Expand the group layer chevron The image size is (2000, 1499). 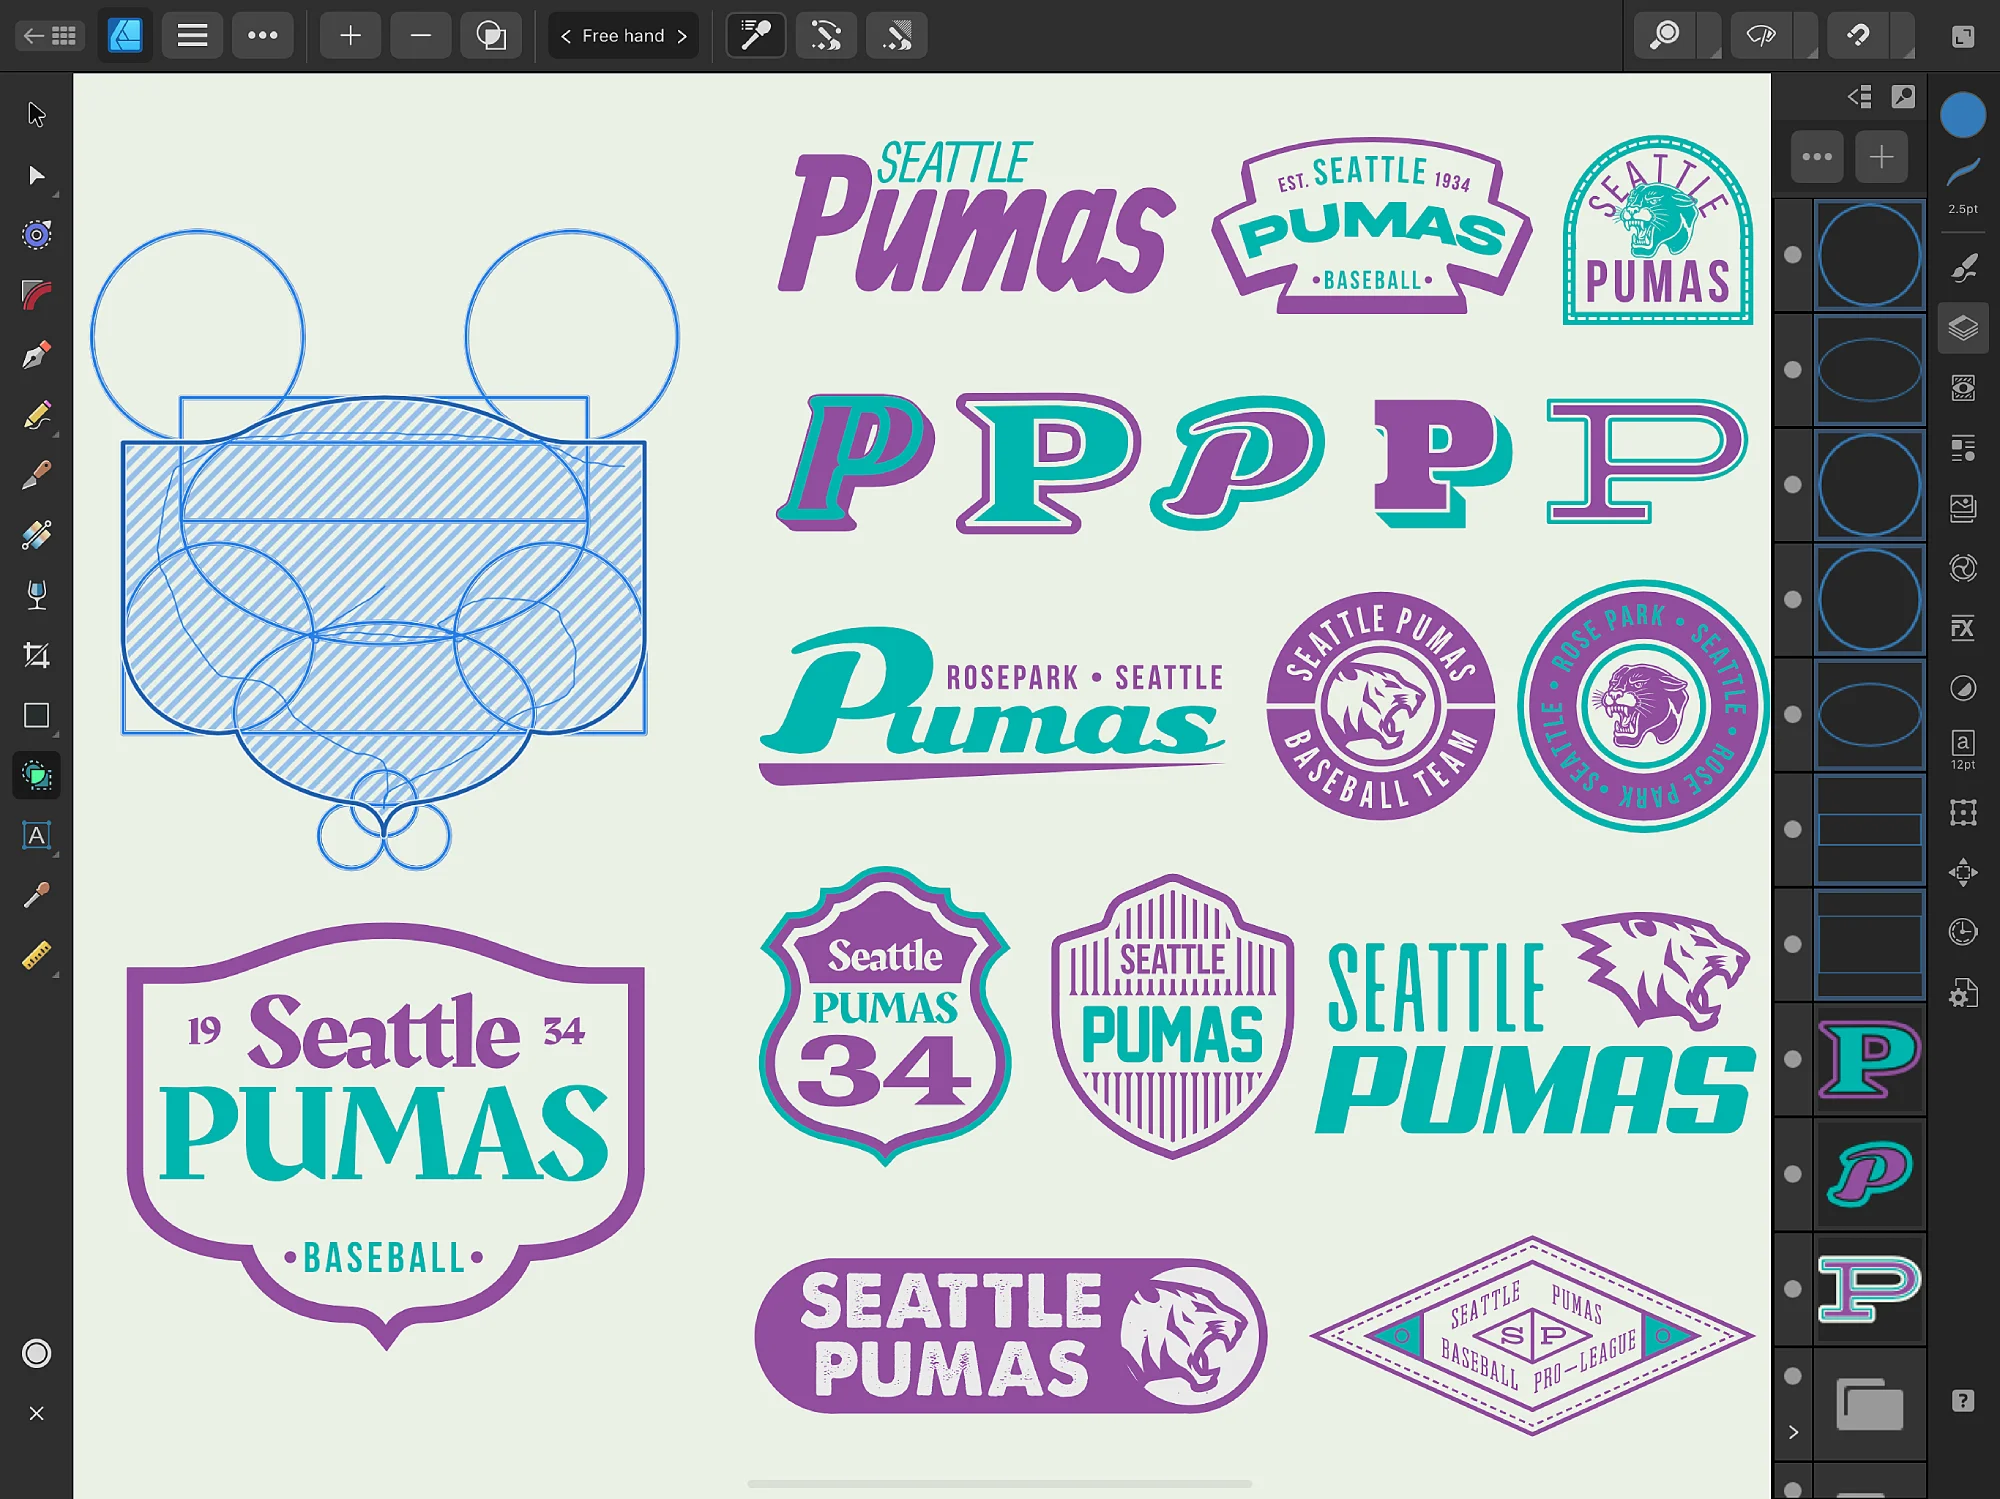tap(1793, 1432)
